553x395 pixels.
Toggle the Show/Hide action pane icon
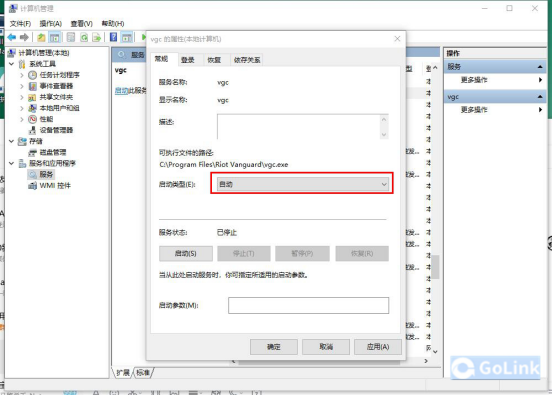pos(127,37)
